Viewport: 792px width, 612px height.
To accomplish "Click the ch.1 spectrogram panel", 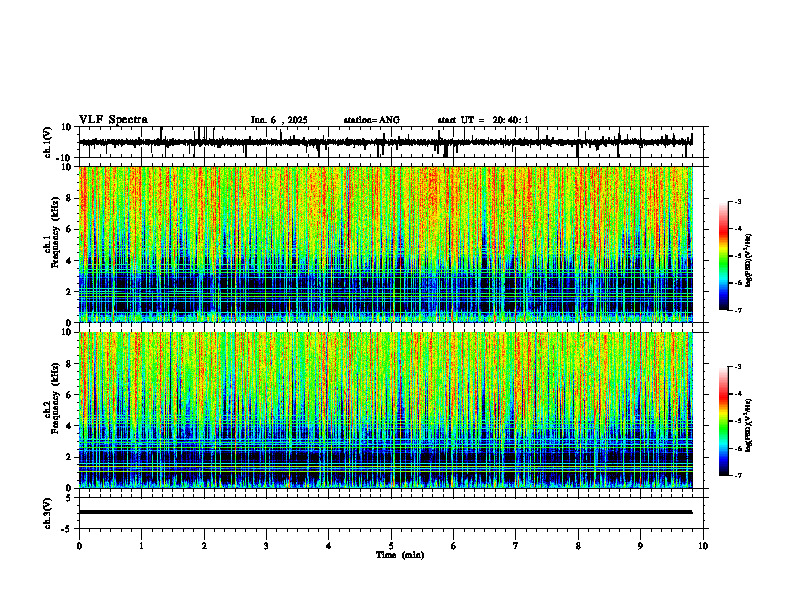I will pos(386,244).
